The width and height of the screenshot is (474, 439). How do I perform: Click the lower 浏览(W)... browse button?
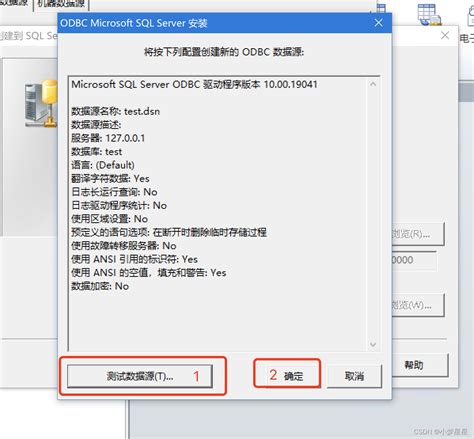coord(418,305)
